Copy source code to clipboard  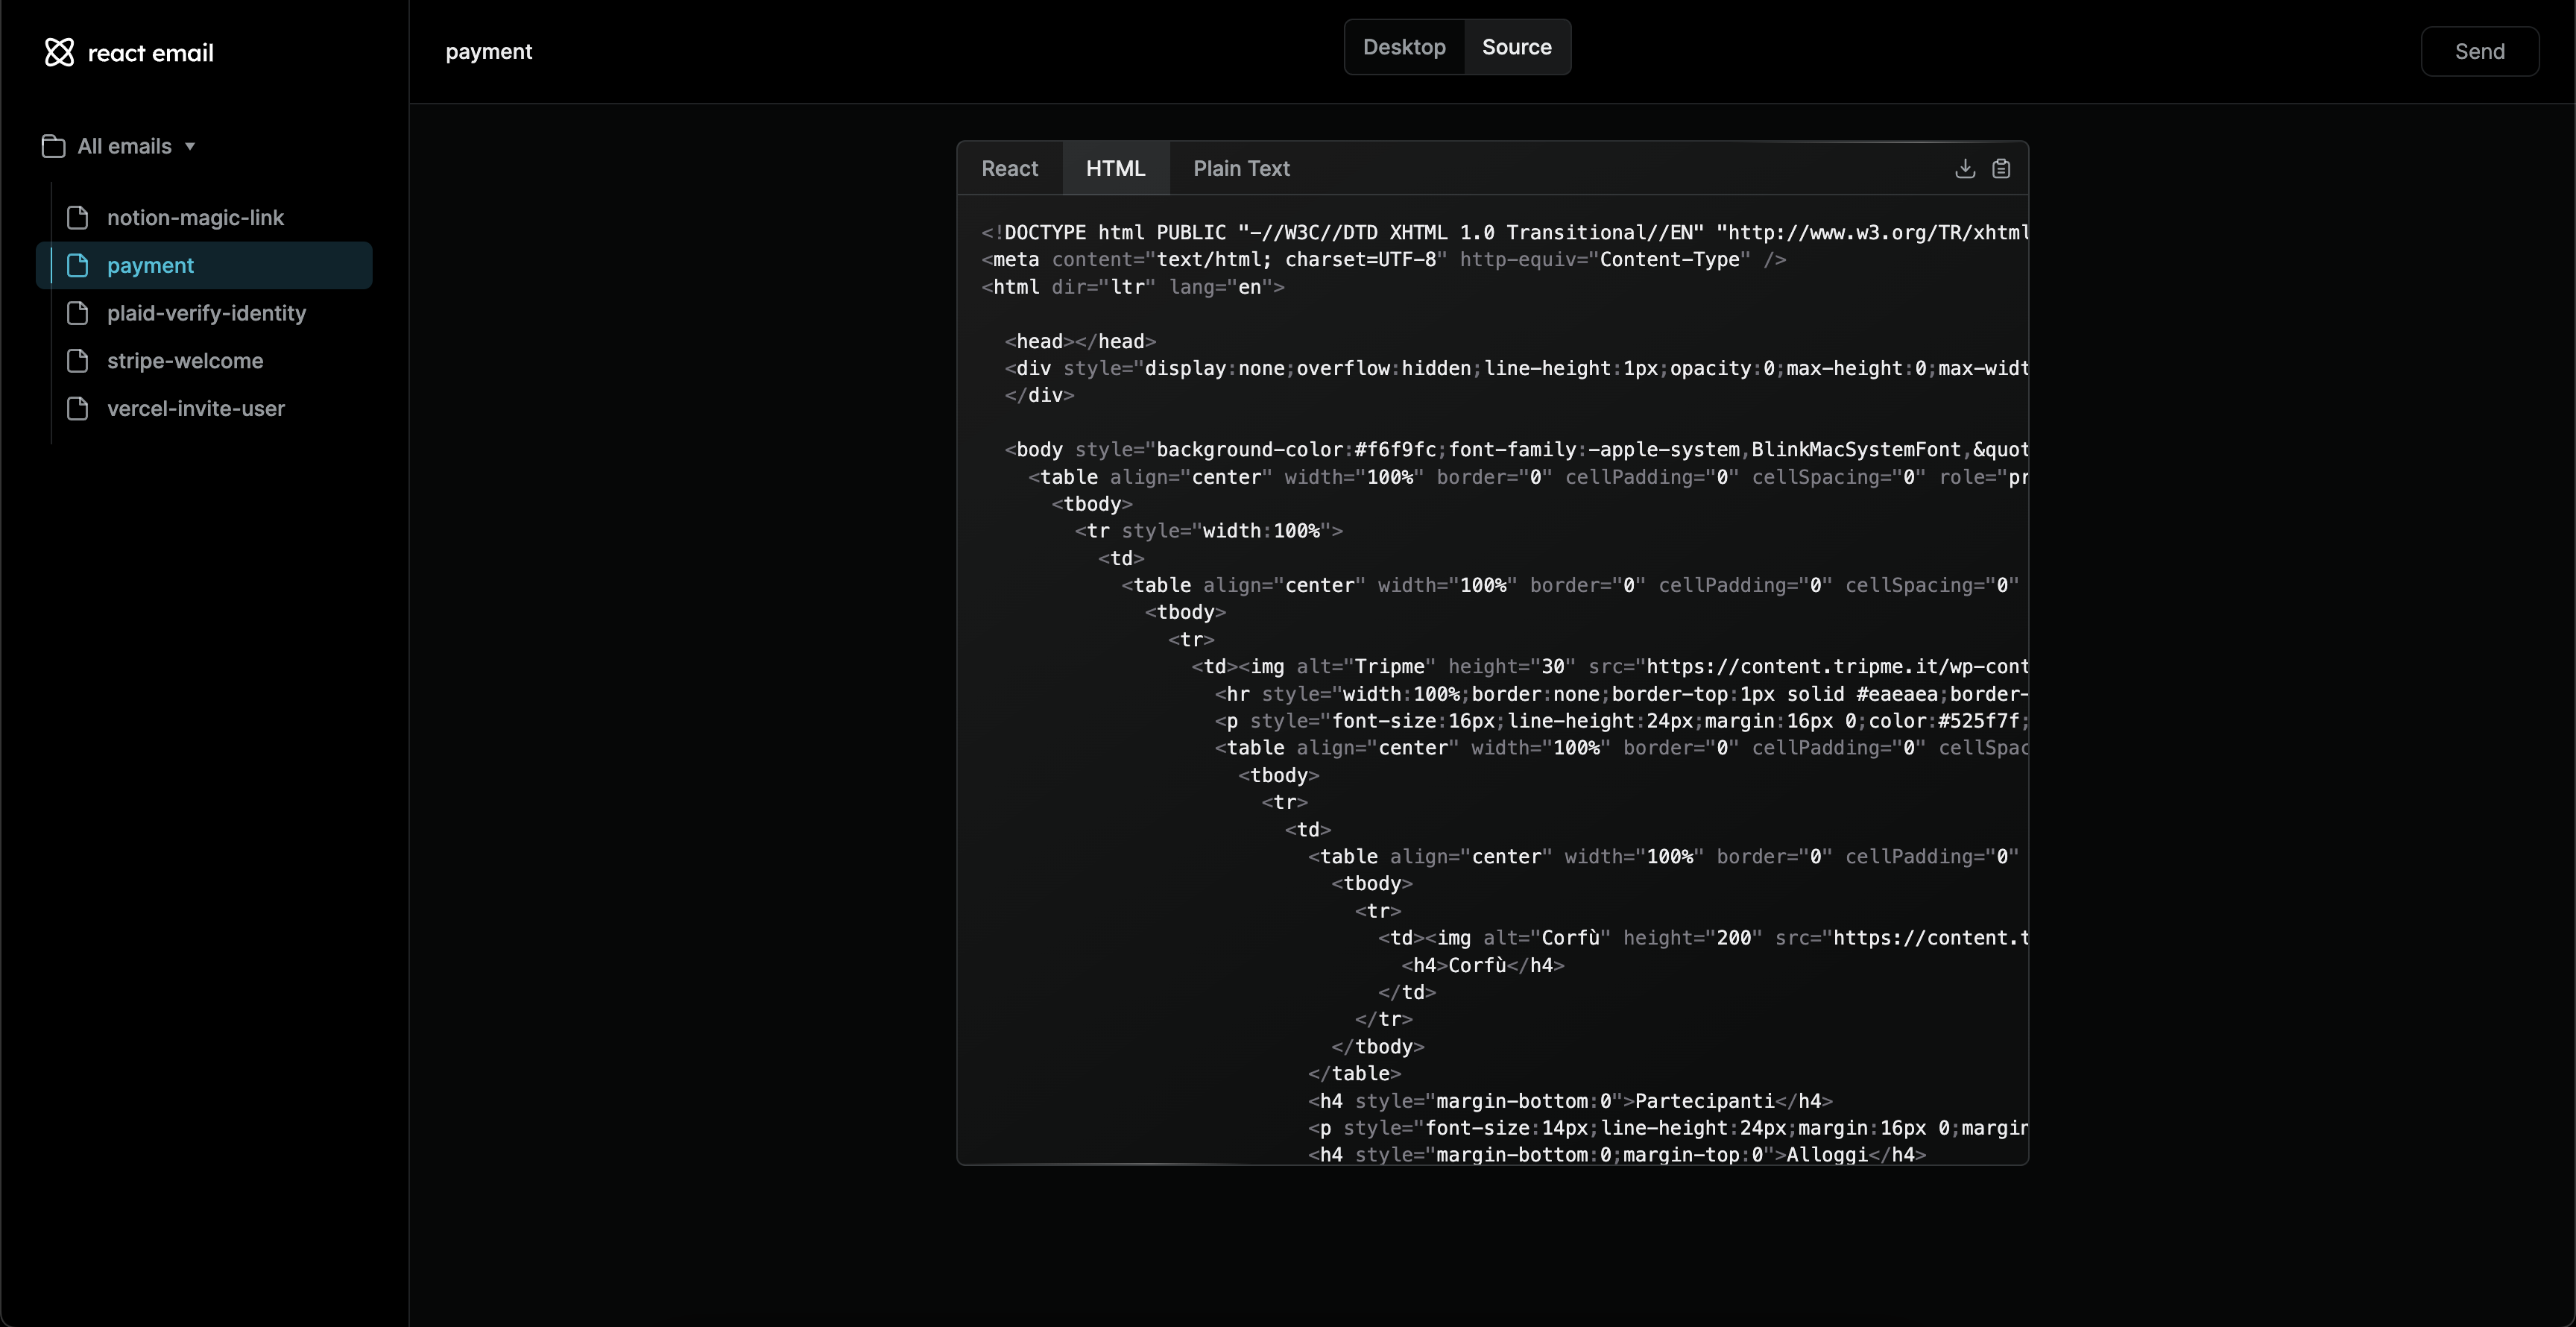[2001, 168]
